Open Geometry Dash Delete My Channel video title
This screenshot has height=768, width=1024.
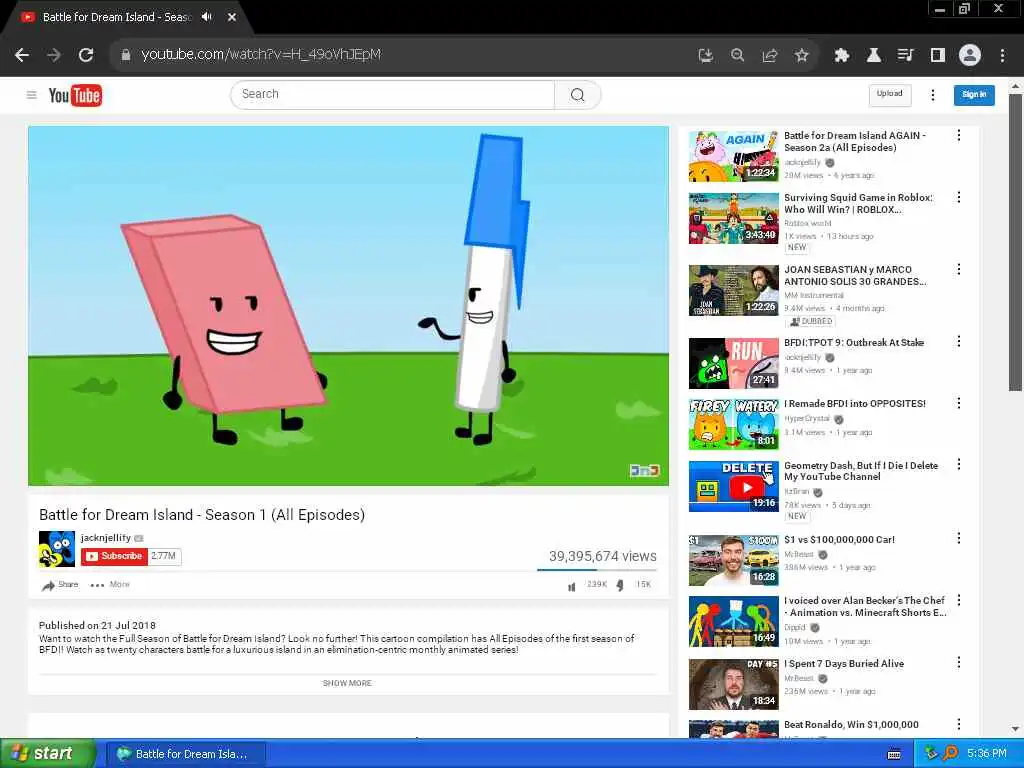[x=861, y=471]
